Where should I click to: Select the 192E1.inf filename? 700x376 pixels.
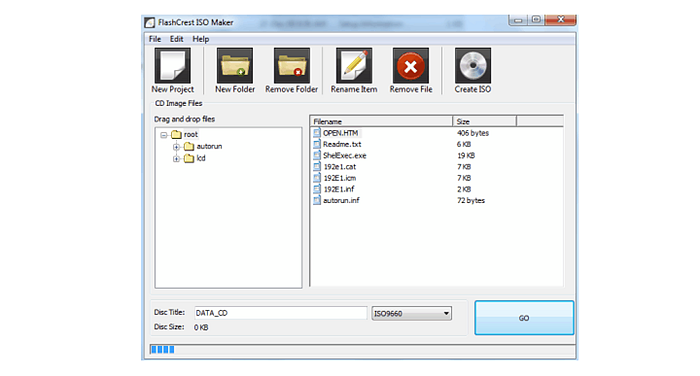click(339, 189)
